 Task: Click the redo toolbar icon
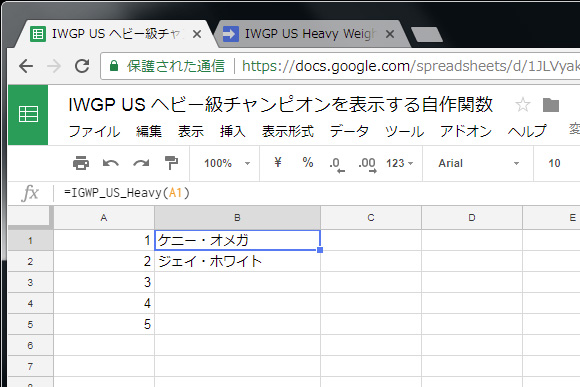(x=141, y=163)
